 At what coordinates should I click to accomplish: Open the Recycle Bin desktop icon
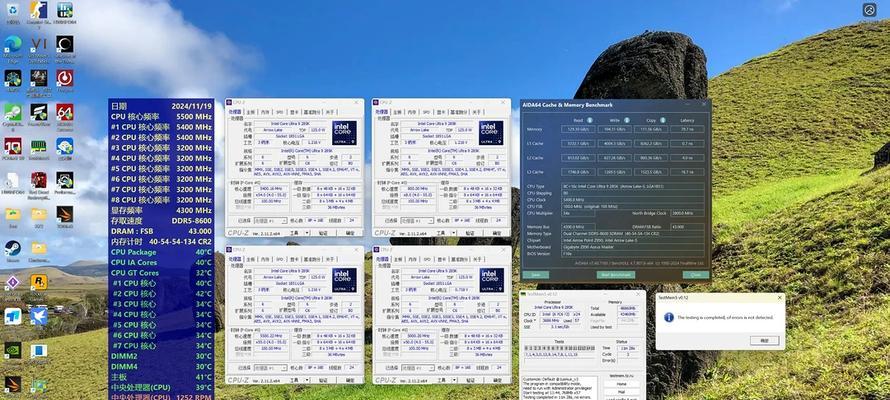(x=12, y=10)
